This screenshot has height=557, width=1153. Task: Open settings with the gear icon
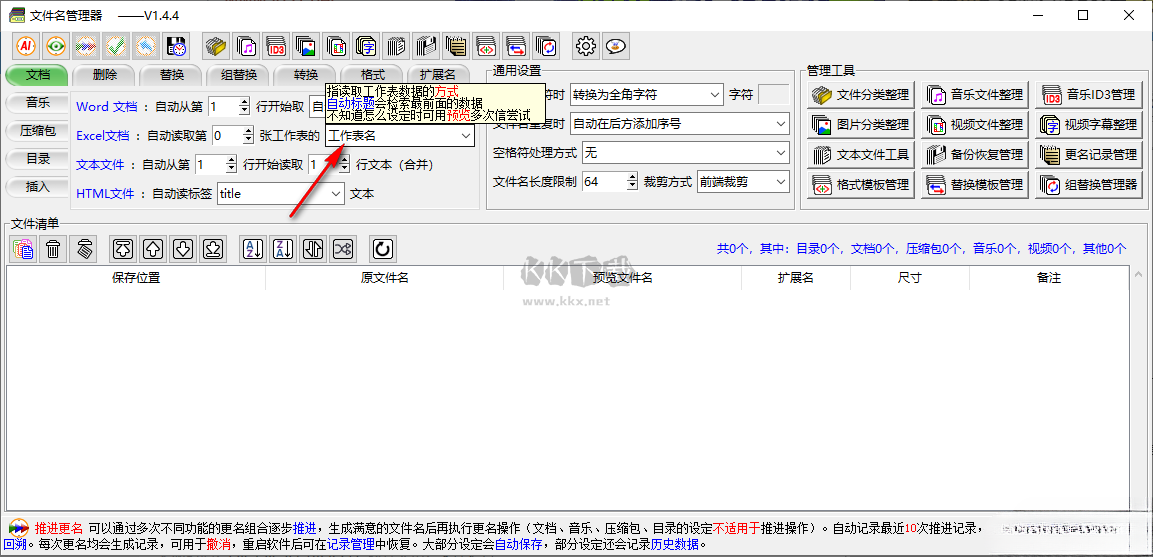[x=586, y=45]
